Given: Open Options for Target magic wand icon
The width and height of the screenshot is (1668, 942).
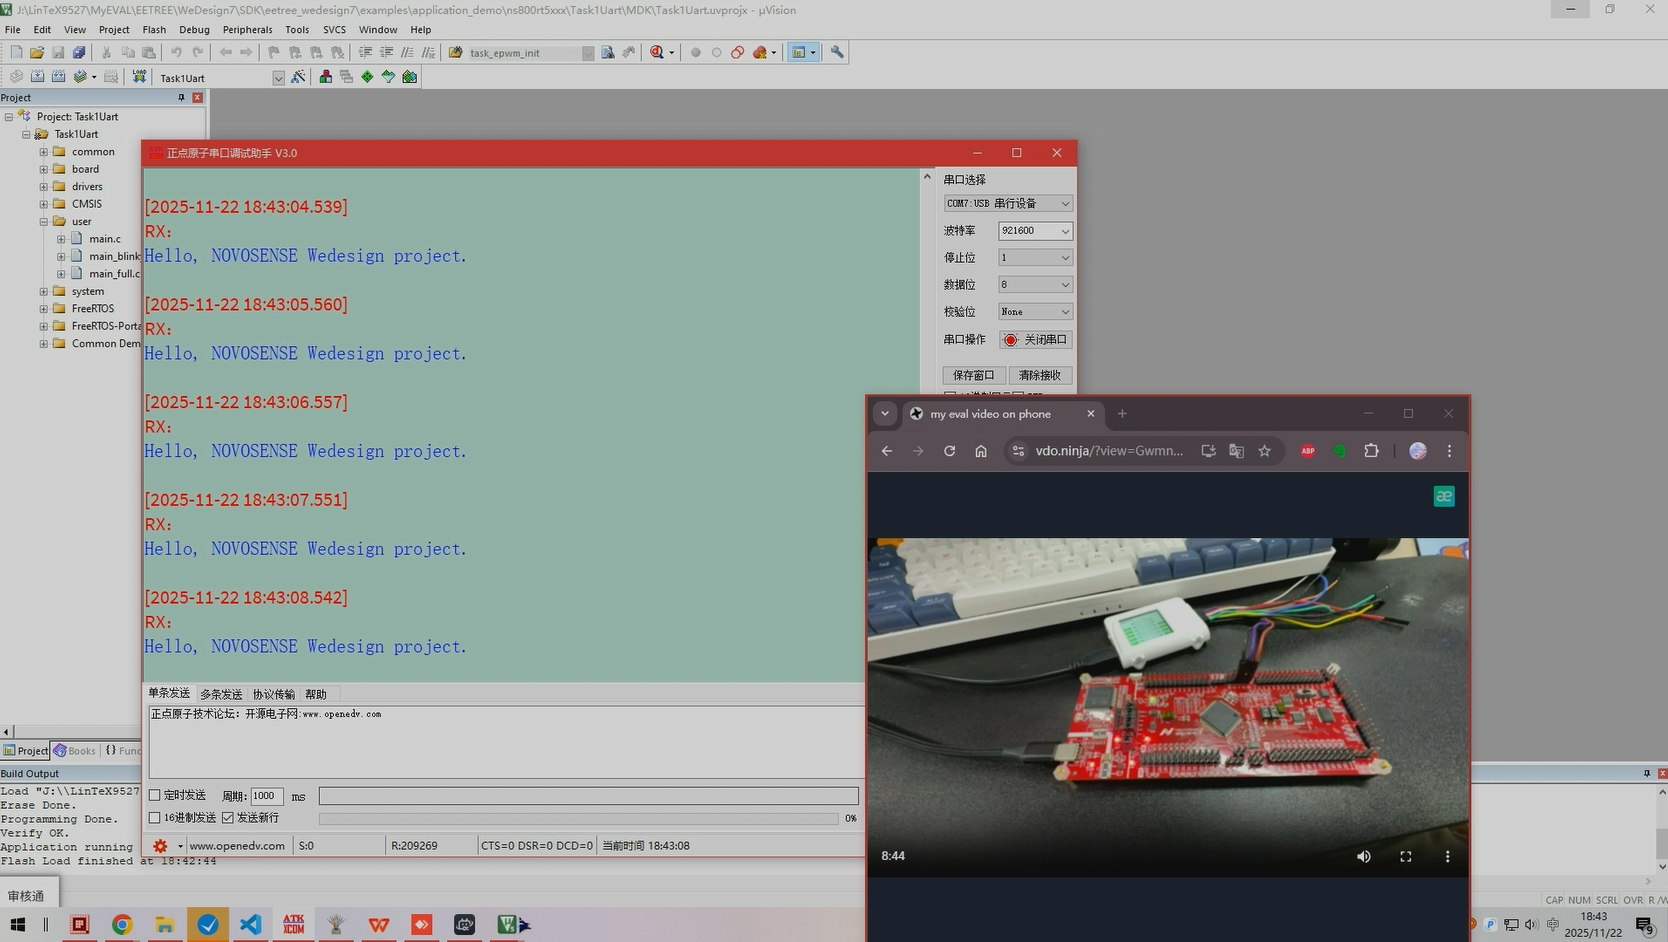Looking at the screenshot, I should (298, 77).
